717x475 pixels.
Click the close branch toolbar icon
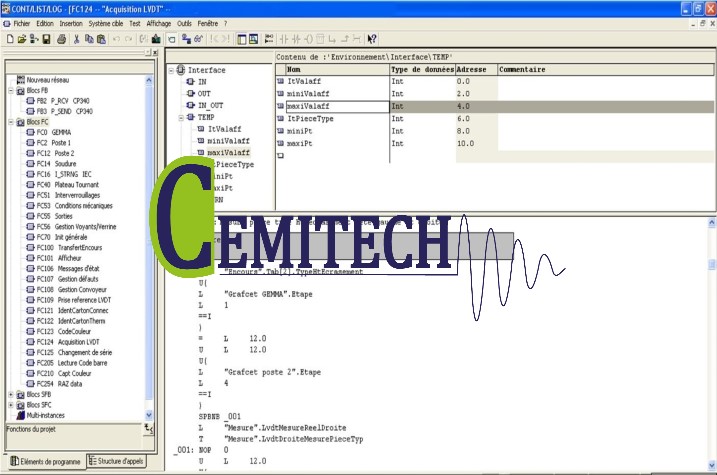345,39
